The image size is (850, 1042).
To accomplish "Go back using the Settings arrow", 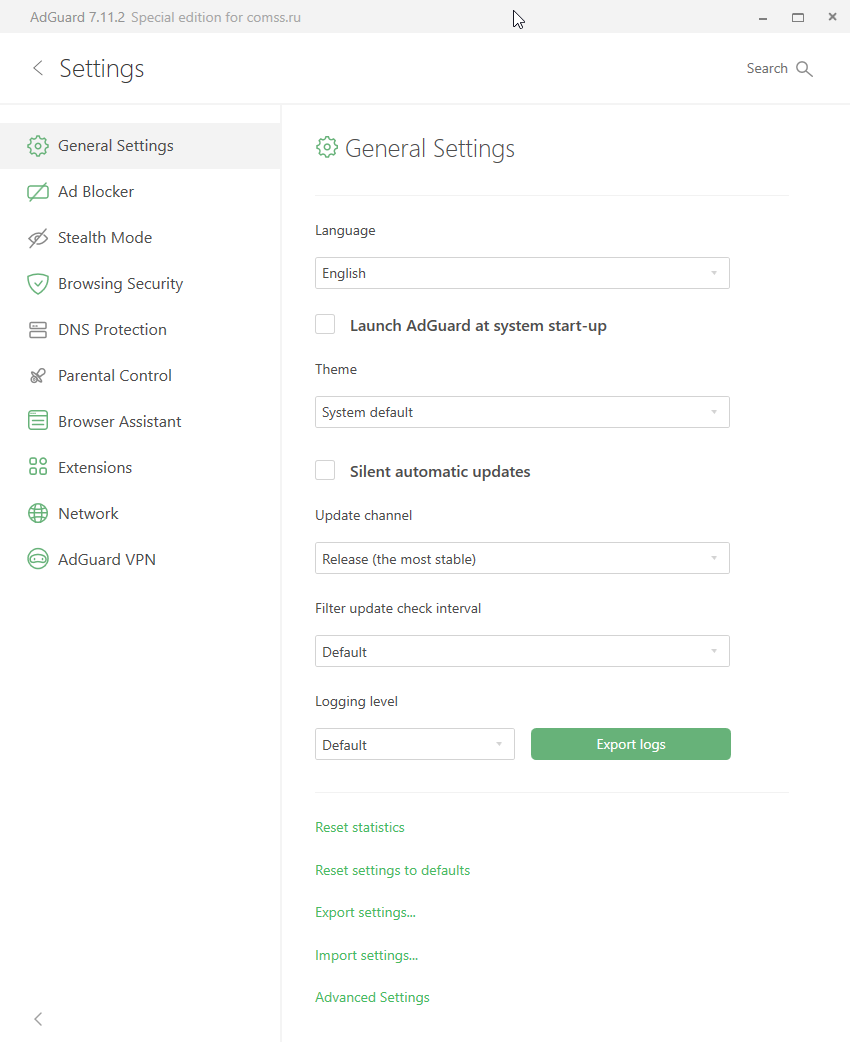I will click(38, 68).
